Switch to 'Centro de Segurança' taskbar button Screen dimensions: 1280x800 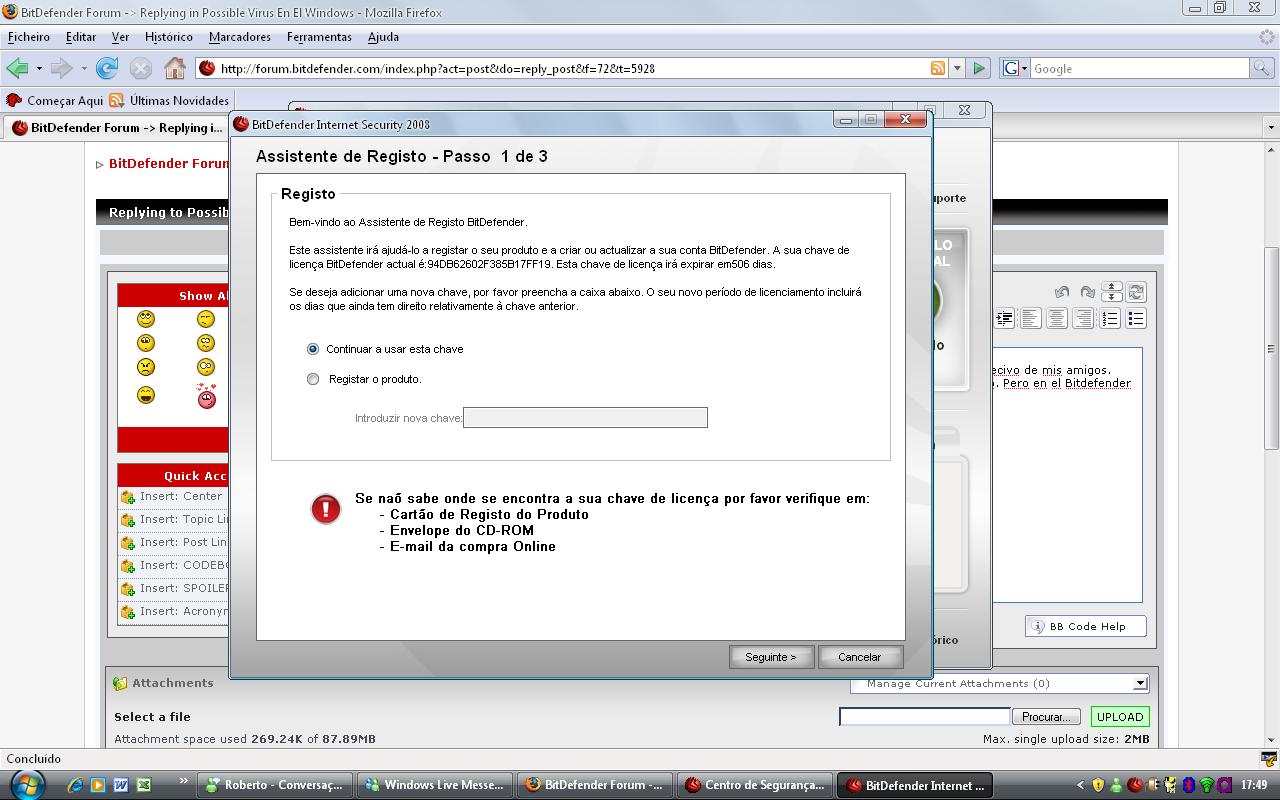(x=755, y=785)
